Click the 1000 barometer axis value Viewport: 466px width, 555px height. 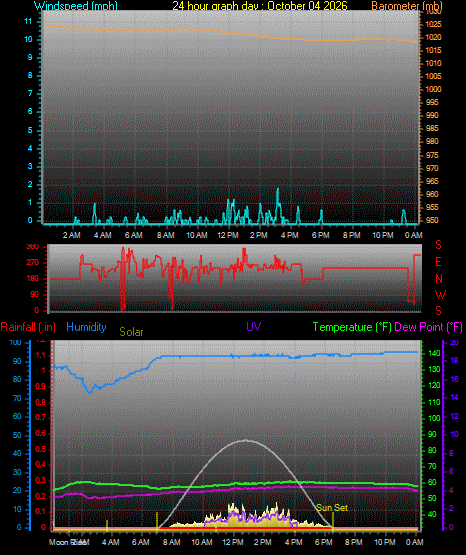coord(433,89)
